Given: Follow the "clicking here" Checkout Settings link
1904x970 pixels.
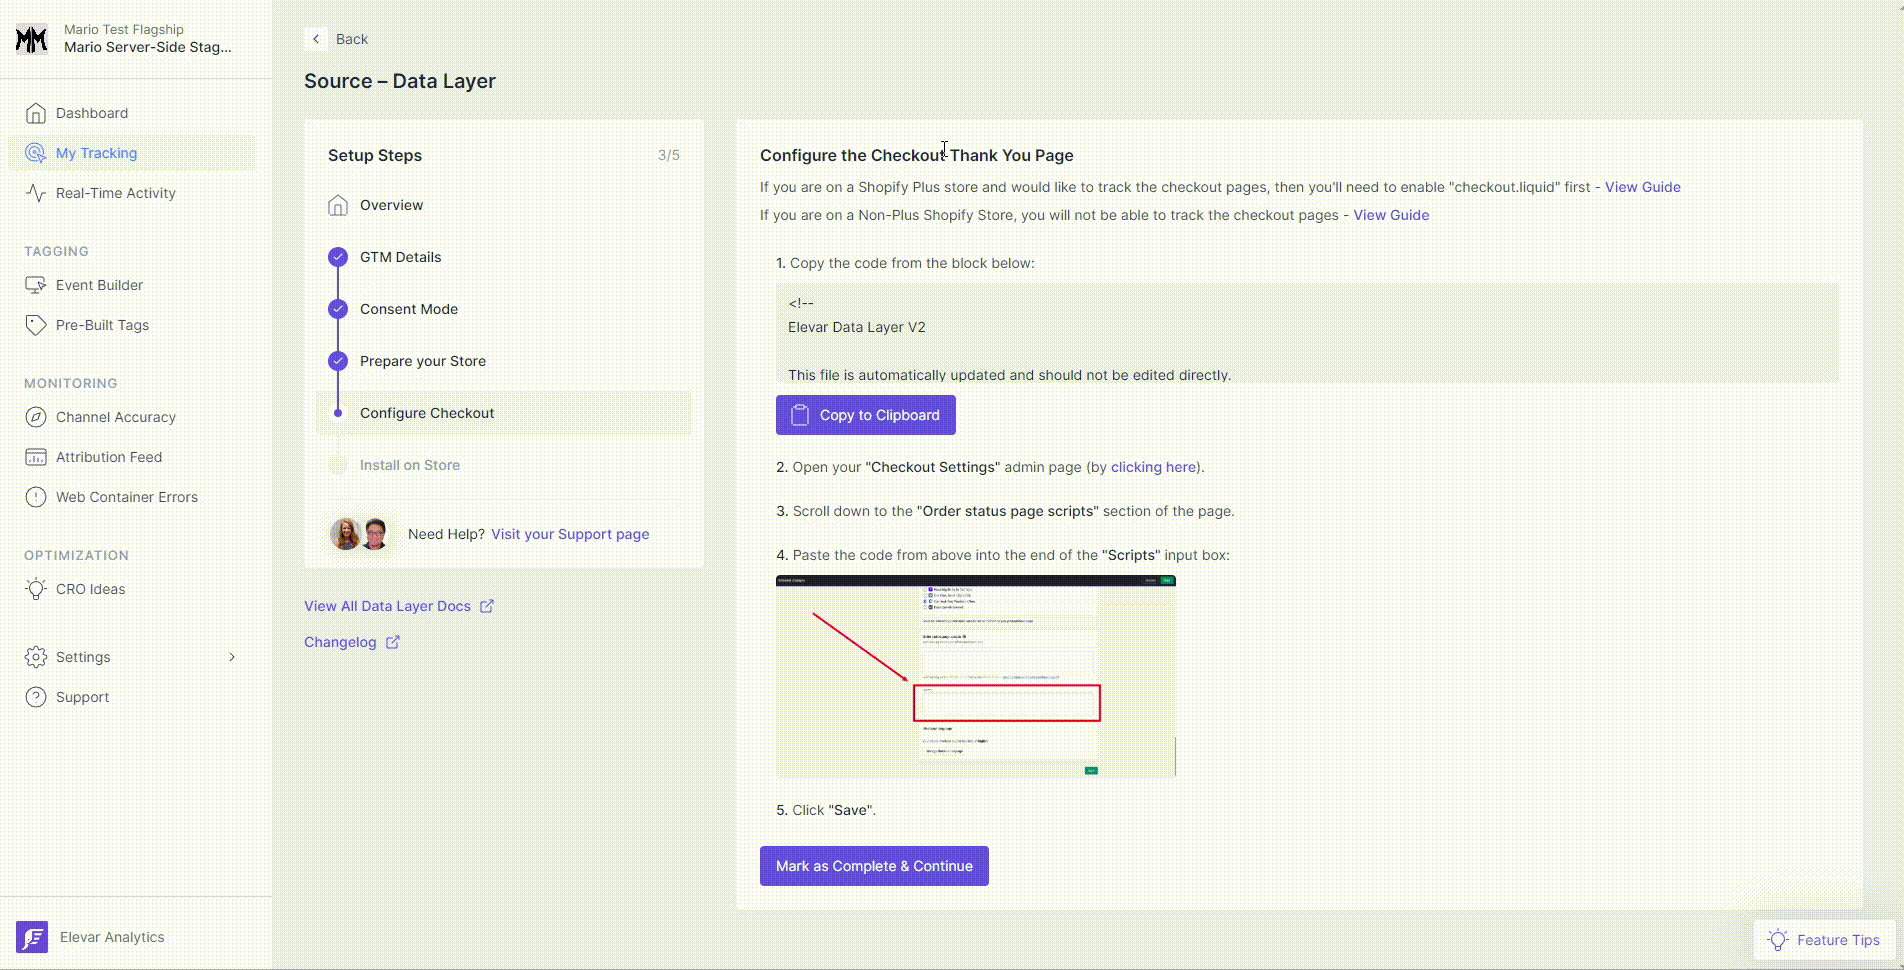Looking at the screenshot, I should pyautogui.click(x=1154, y=467).
